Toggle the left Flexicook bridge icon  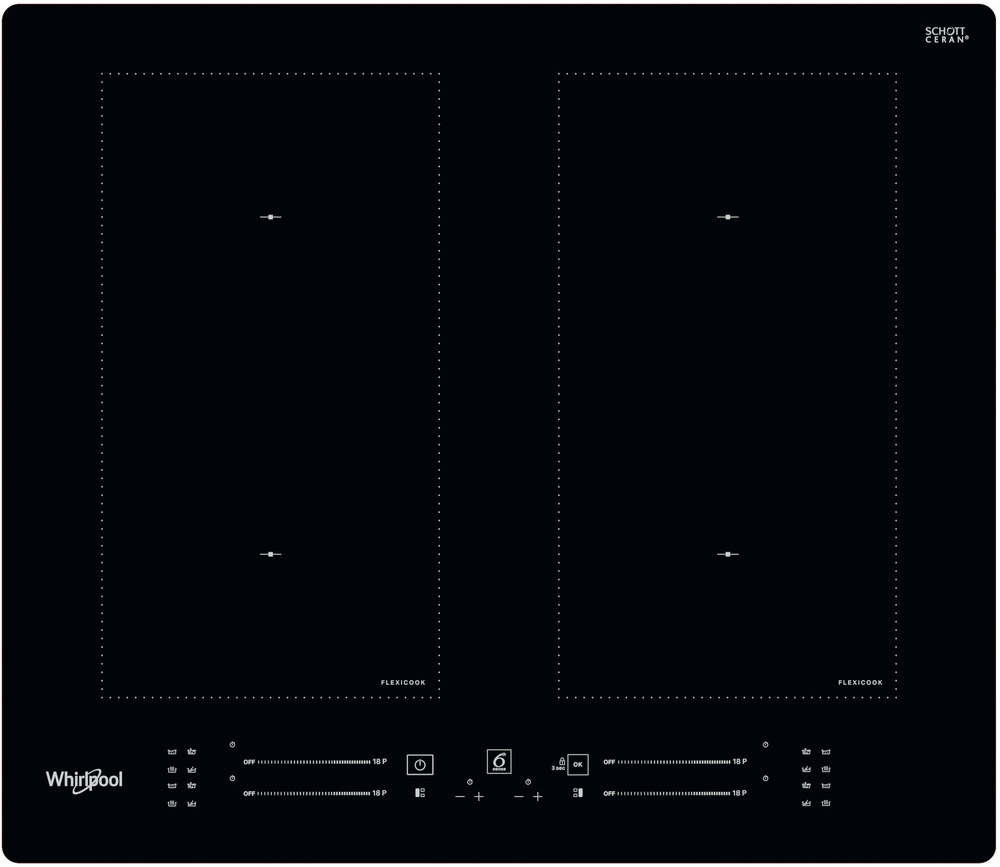(x=420, y=791)
